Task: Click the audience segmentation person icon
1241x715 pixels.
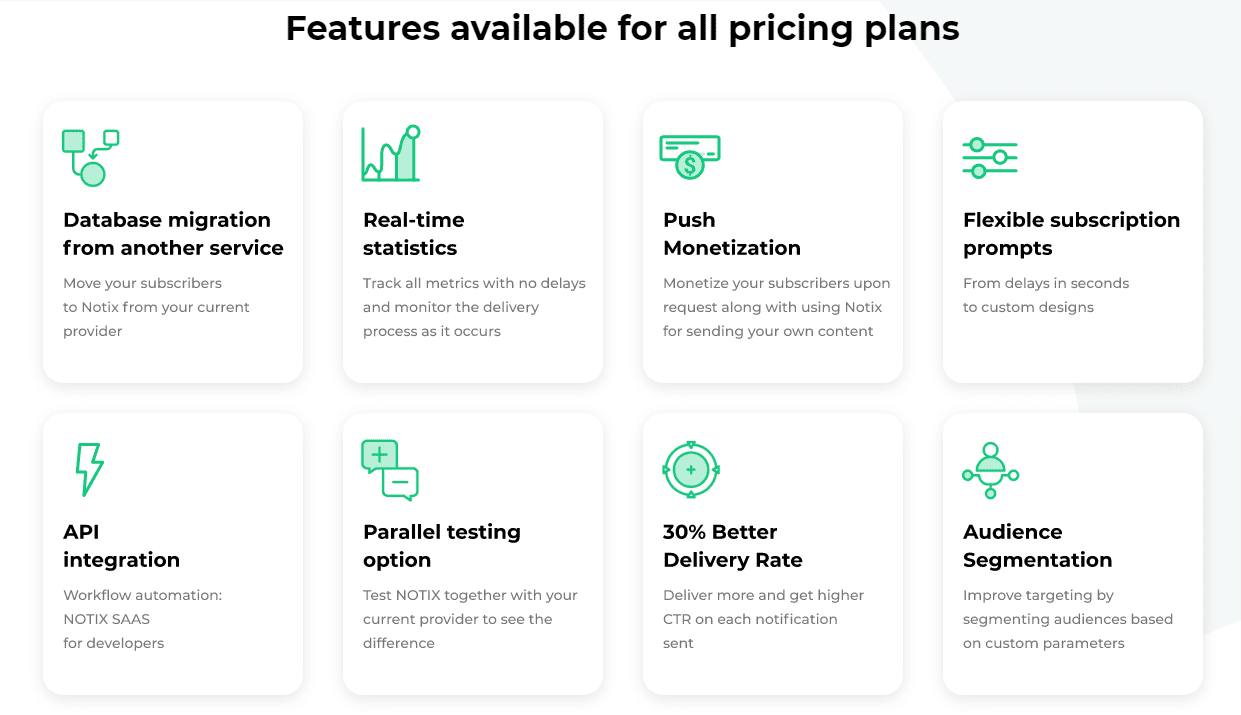Action: point(990,470)
